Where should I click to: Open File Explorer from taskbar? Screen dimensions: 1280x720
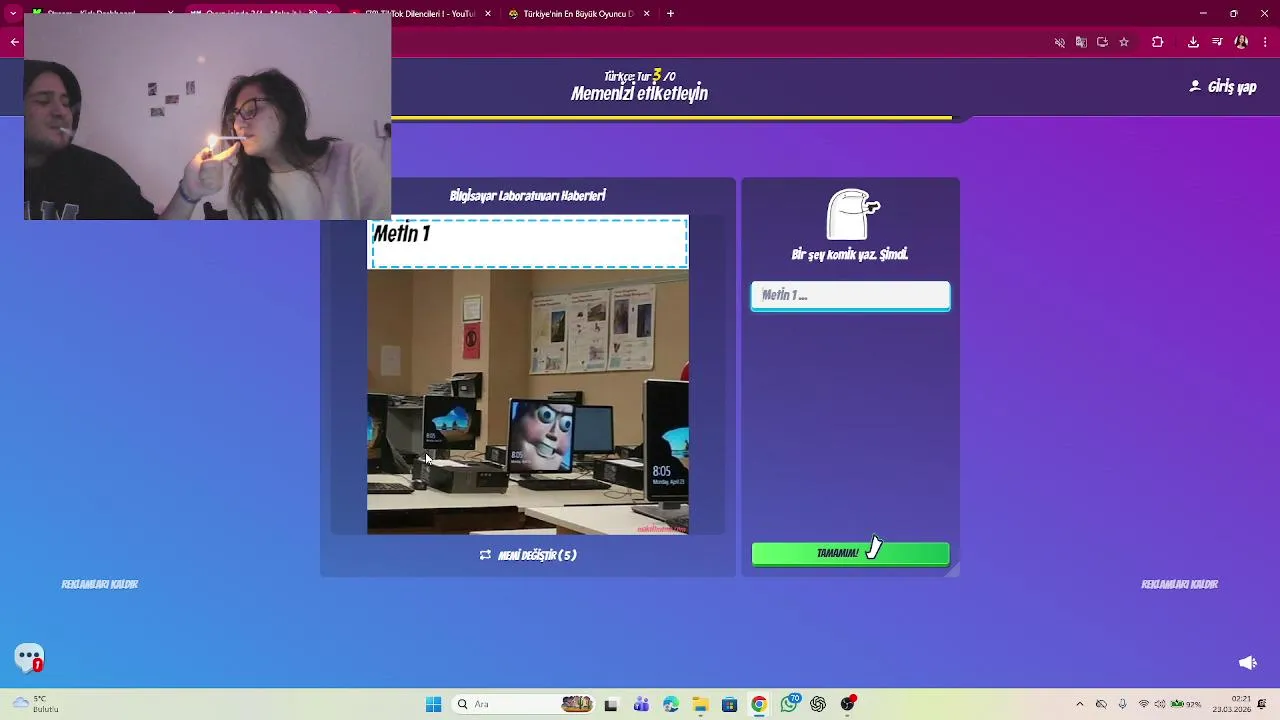pyautogui.click(x=700, y=704)
